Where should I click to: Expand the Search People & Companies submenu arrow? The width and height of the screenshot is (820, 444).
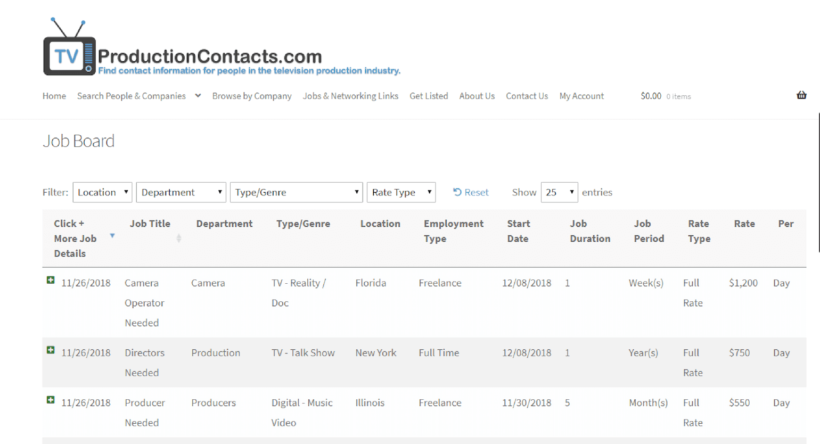click(x=198, y=96)
